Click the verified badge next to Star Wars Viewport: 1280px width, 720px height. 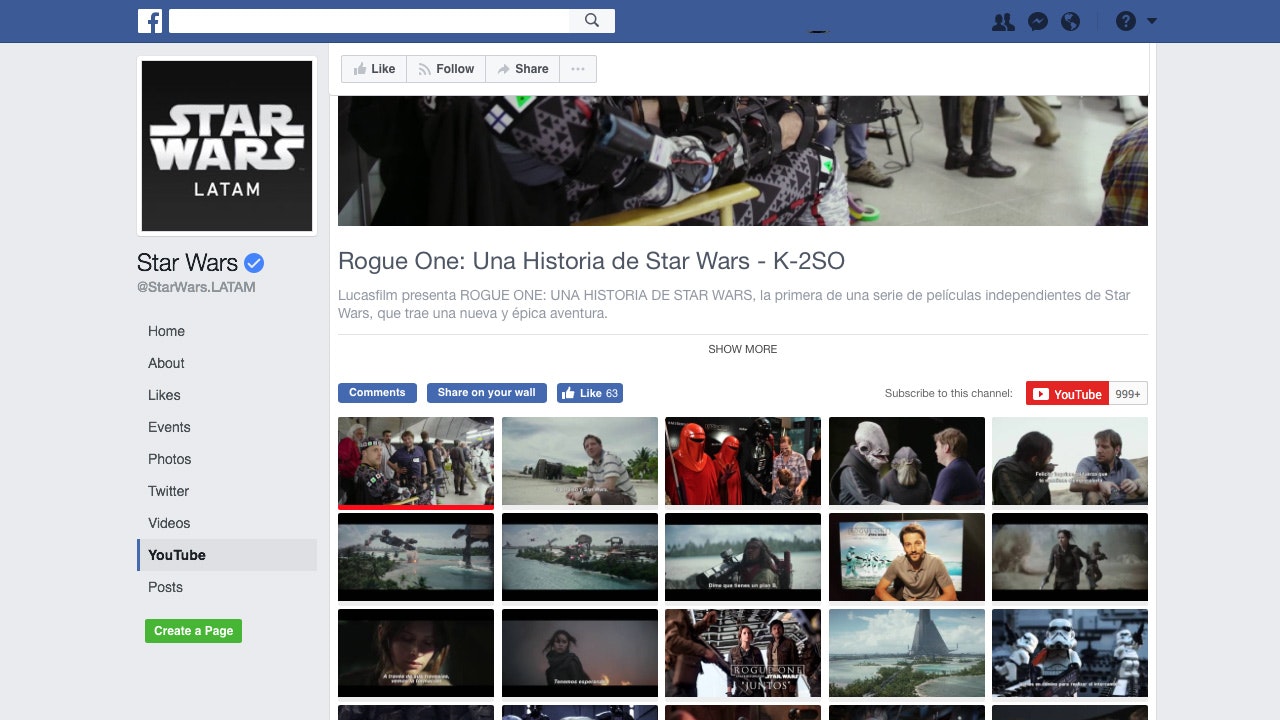[x=253, y=262]
